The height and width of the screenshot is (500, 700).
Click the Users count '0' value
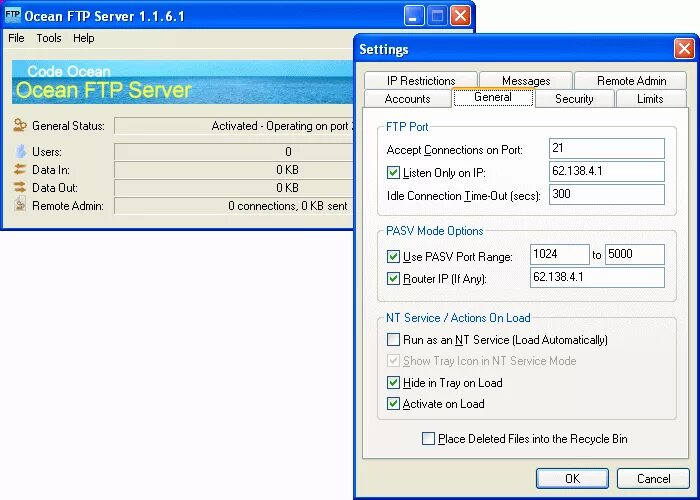coord(288,152)
